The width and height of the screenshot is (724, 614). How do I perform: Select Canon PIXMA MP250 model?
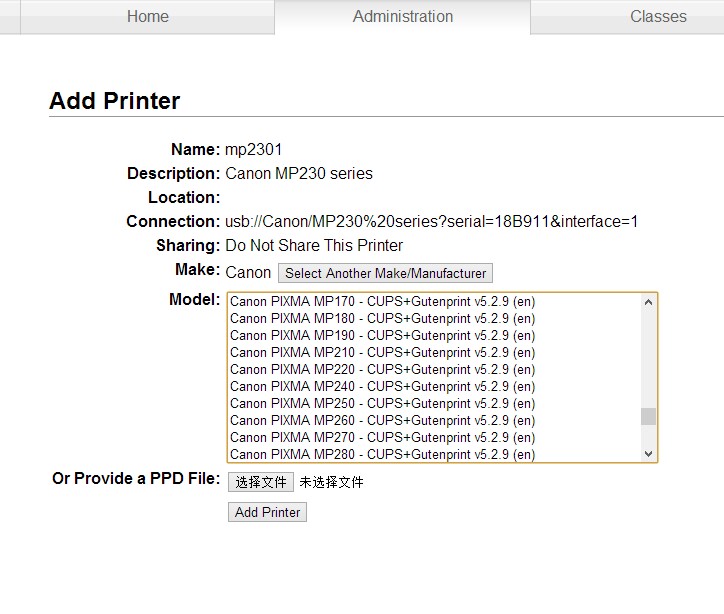434,404
